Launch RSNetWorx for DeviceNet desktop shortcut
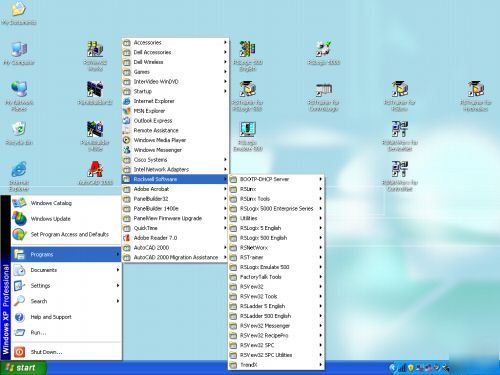This screenshot has height=375, width=500. pos(400,136)
